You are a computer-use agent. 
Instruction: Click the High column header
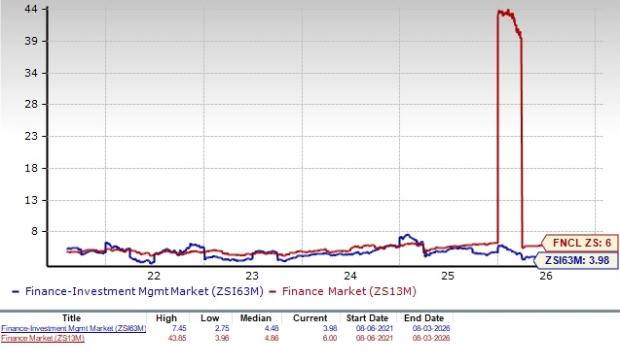tap(166, 318)
